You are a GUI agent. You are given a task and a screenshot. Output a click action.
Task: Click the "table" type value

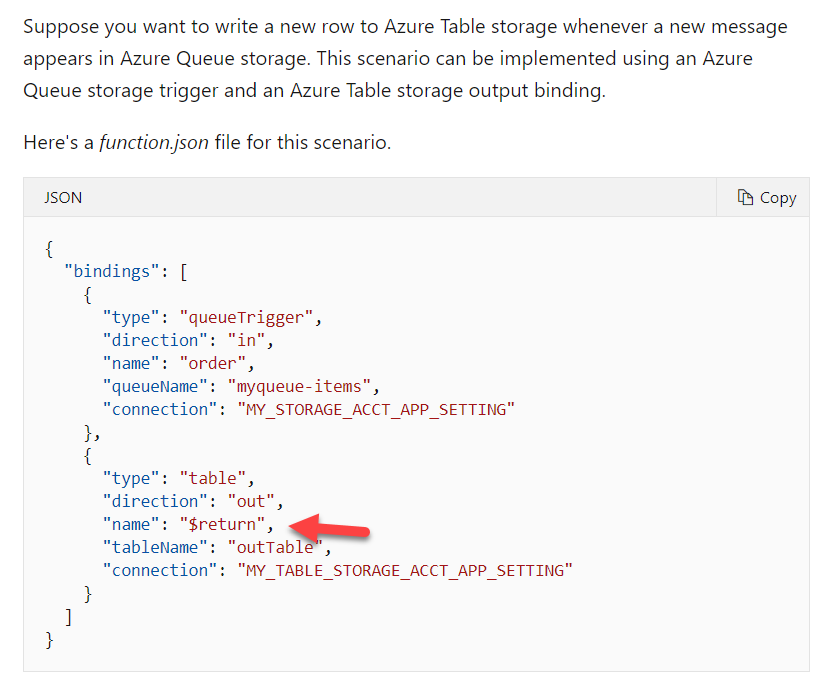(212, 478)
